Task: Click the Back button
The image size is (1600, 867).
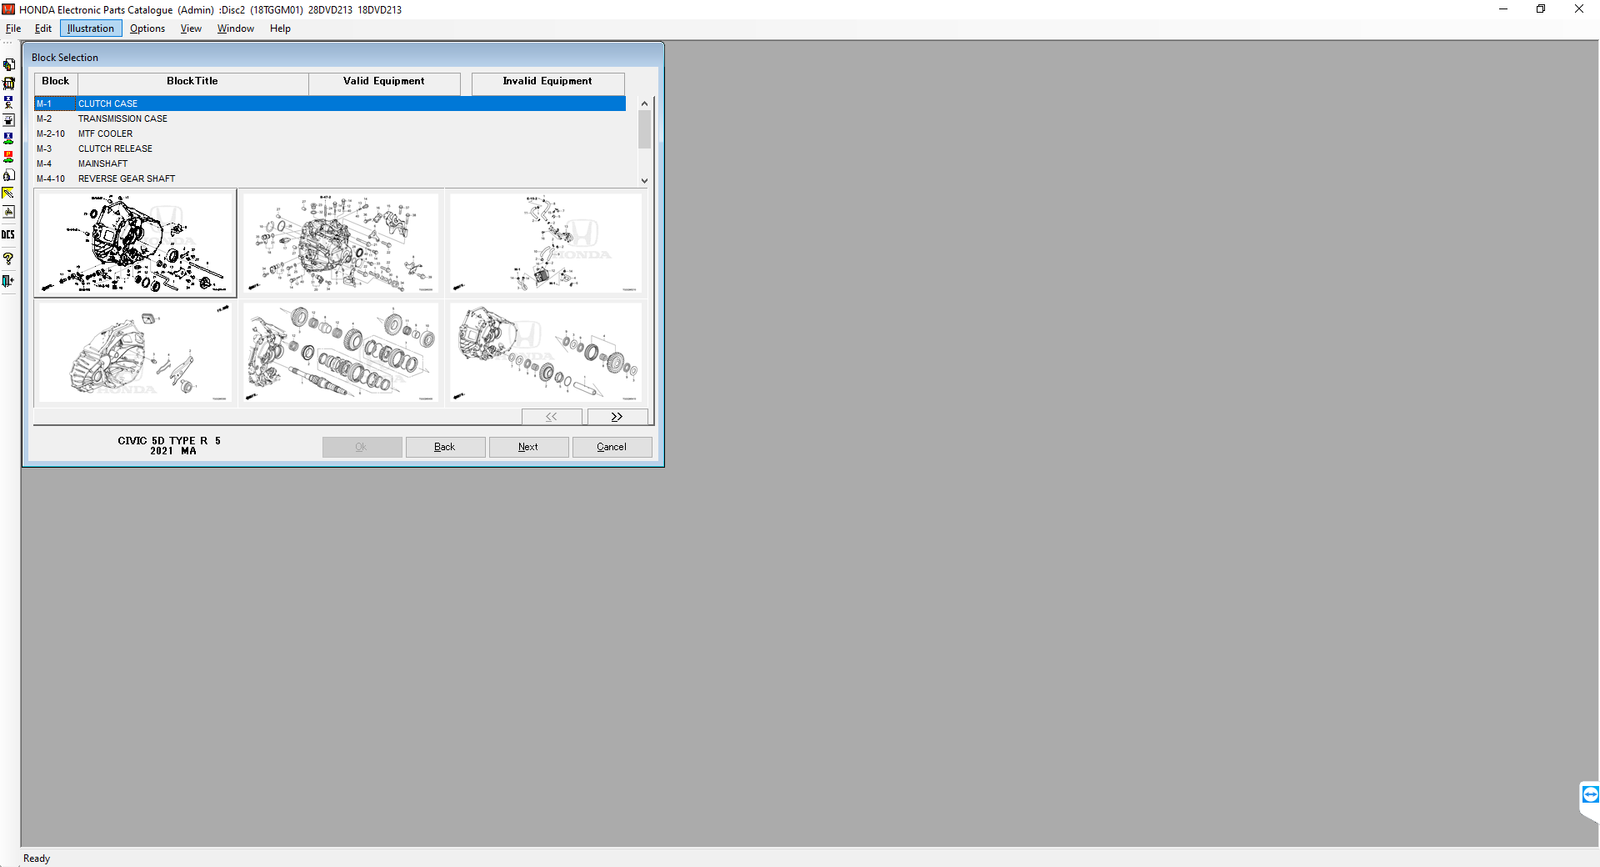Action: (445, 447)
